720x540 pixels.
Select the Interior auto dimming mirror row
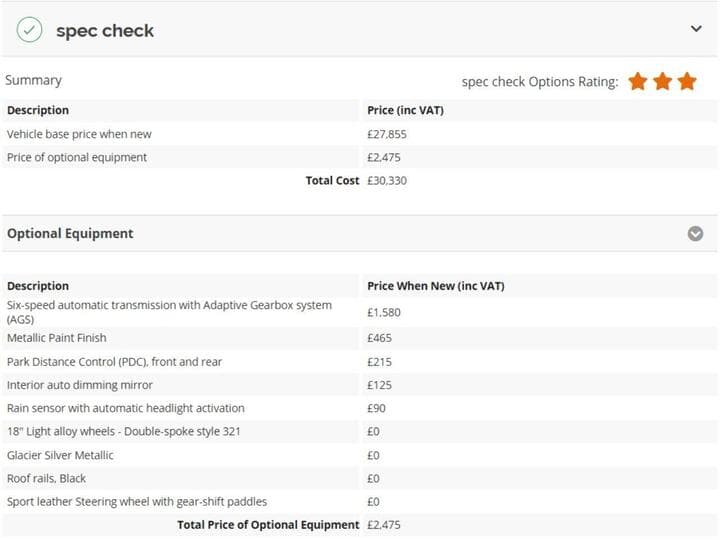(x=360, y=385)
